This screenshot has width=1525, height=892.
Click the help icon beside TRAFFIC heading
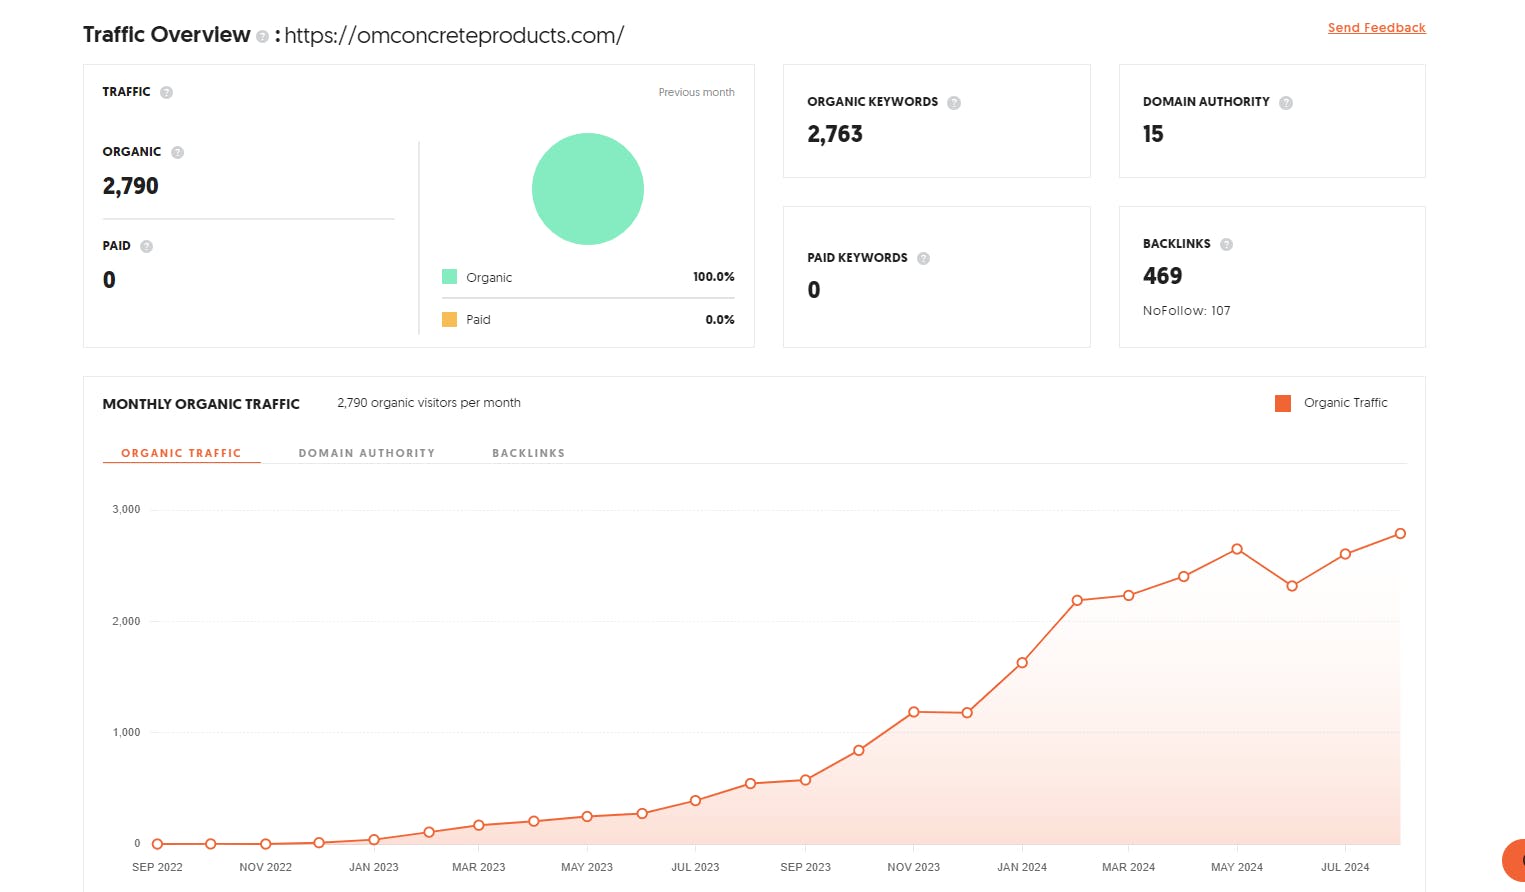(x=167, y=93)
